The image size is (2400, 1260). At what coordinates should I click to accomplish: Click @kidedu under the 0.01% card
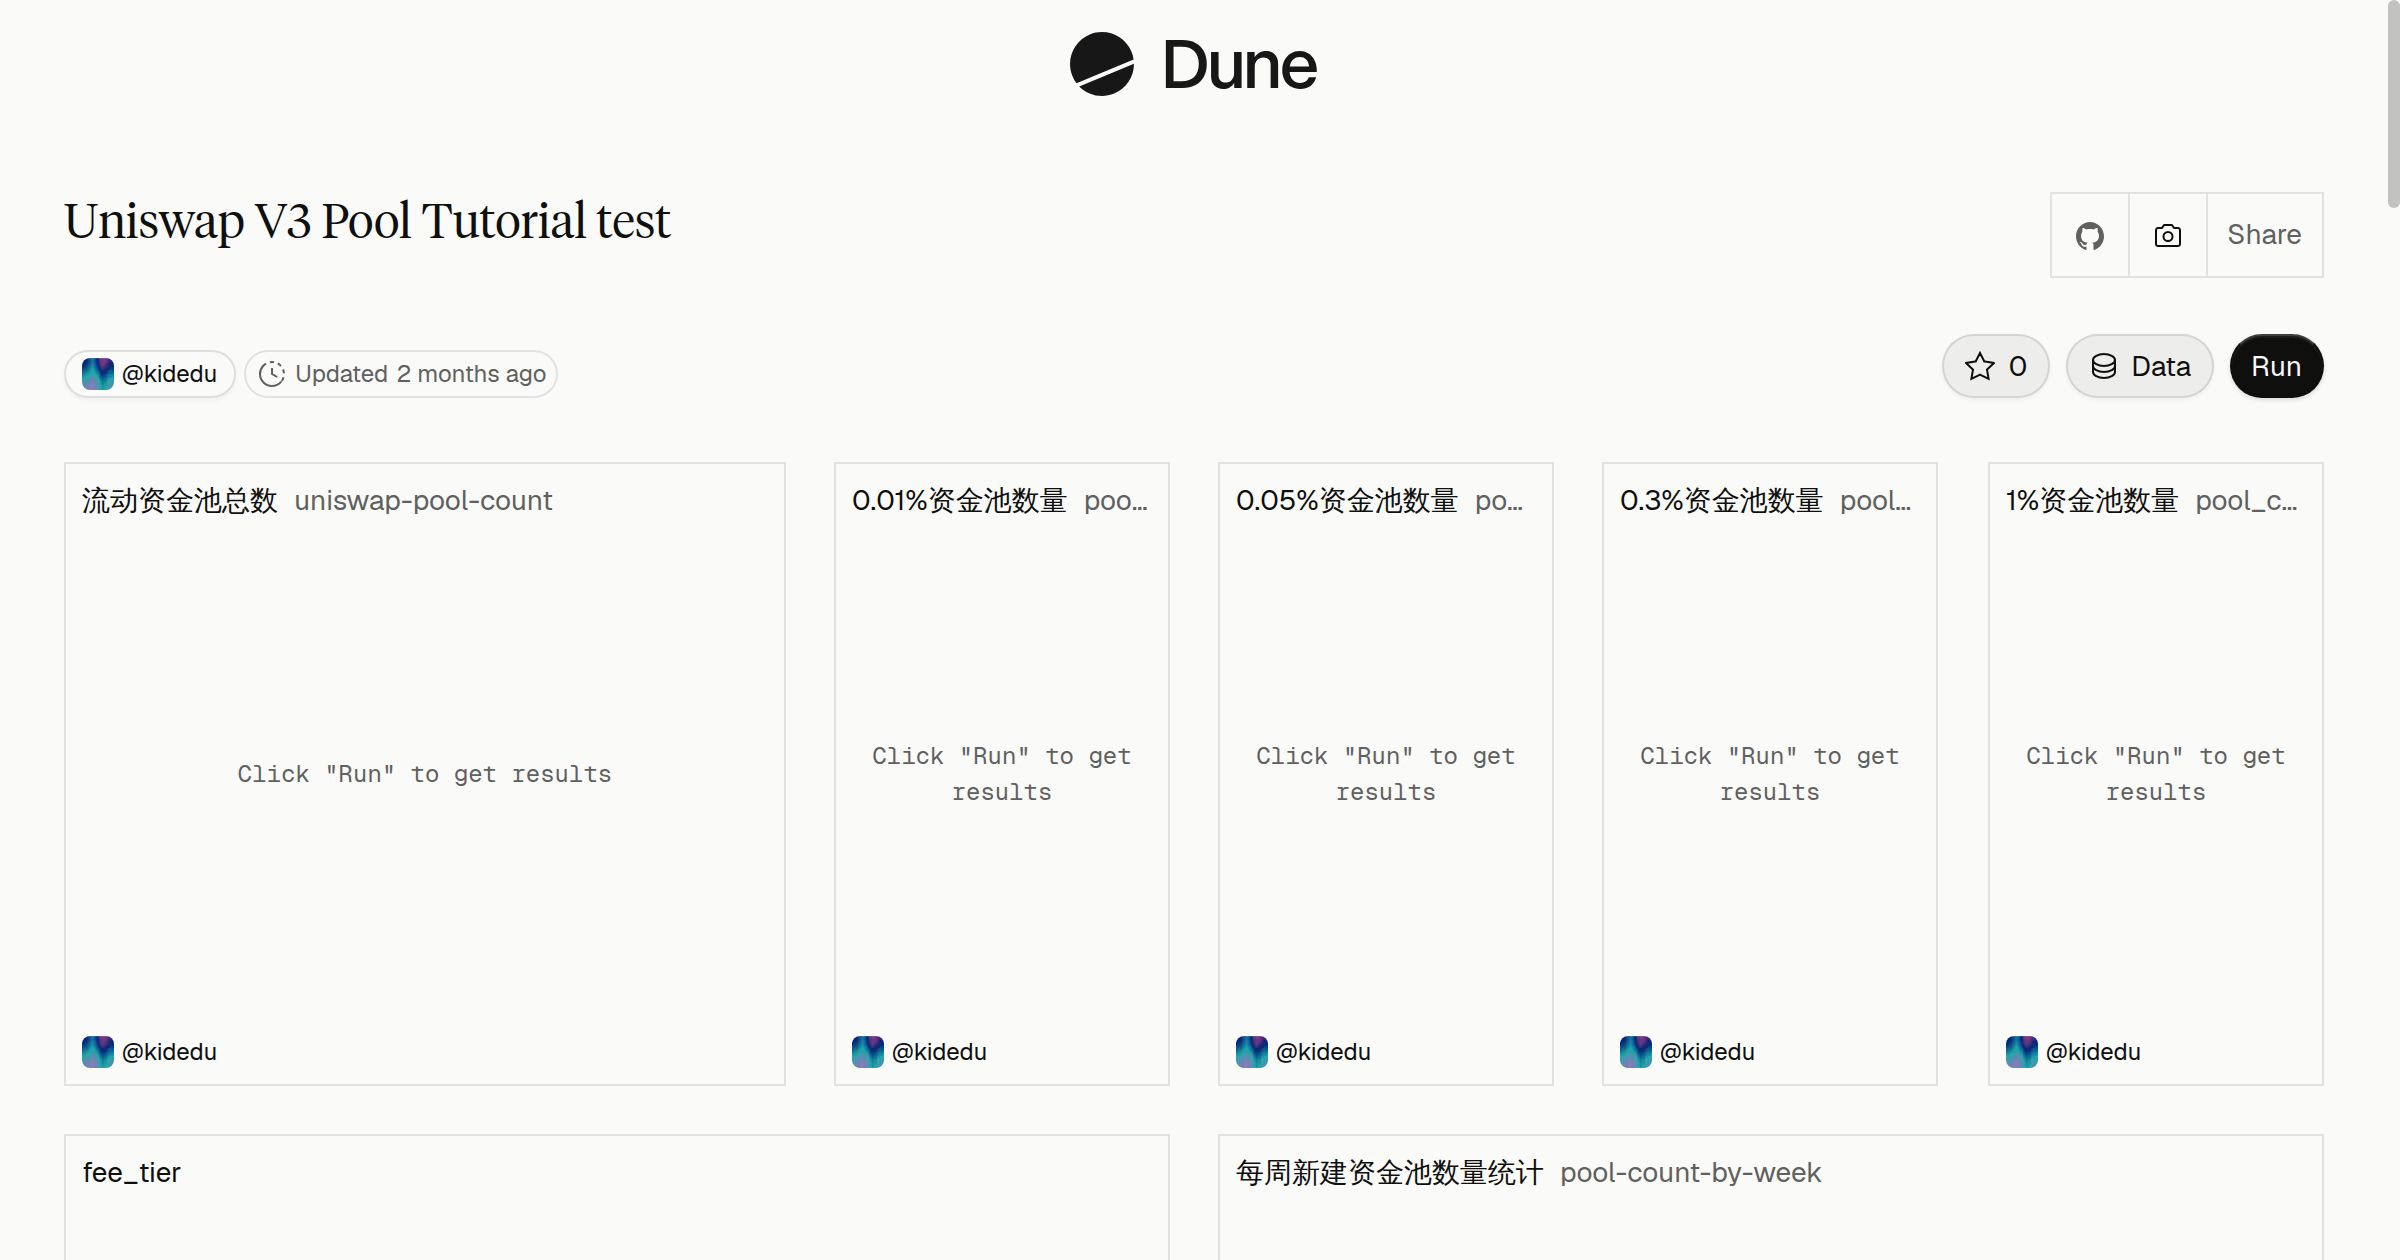[939, 1052]
